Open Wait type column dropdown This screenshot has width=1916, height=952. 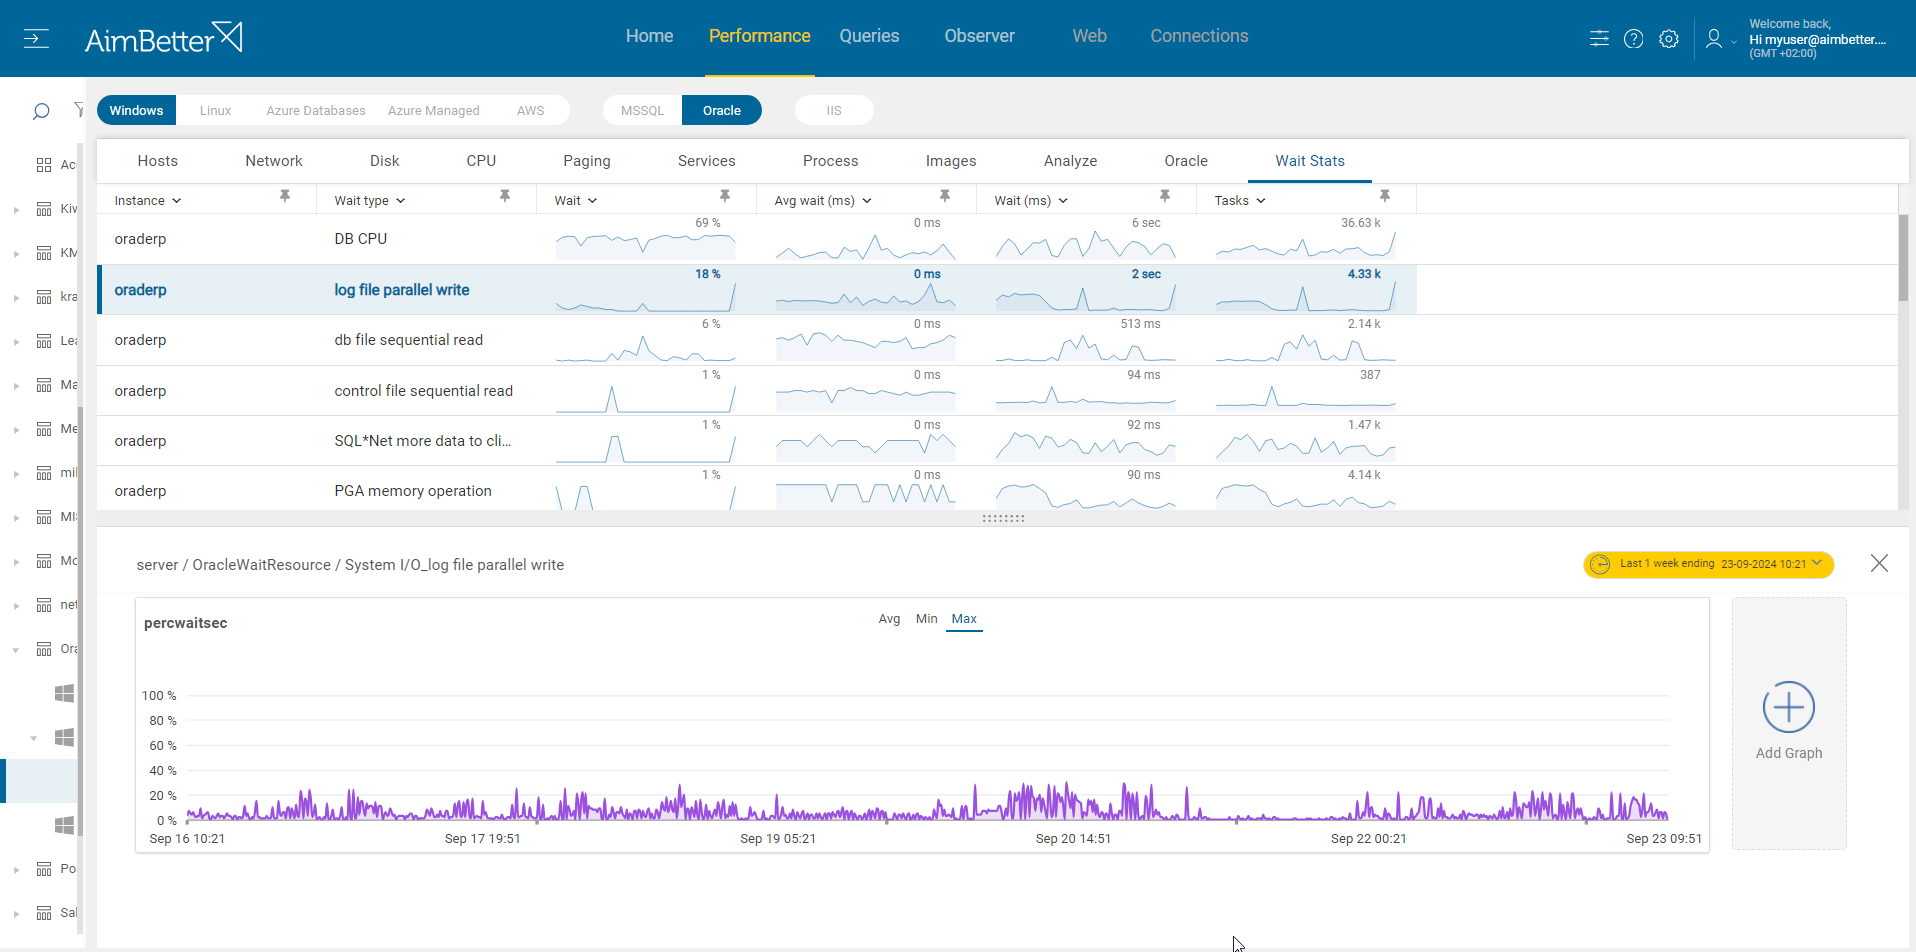pyautogui.click(x=401, y=201)
